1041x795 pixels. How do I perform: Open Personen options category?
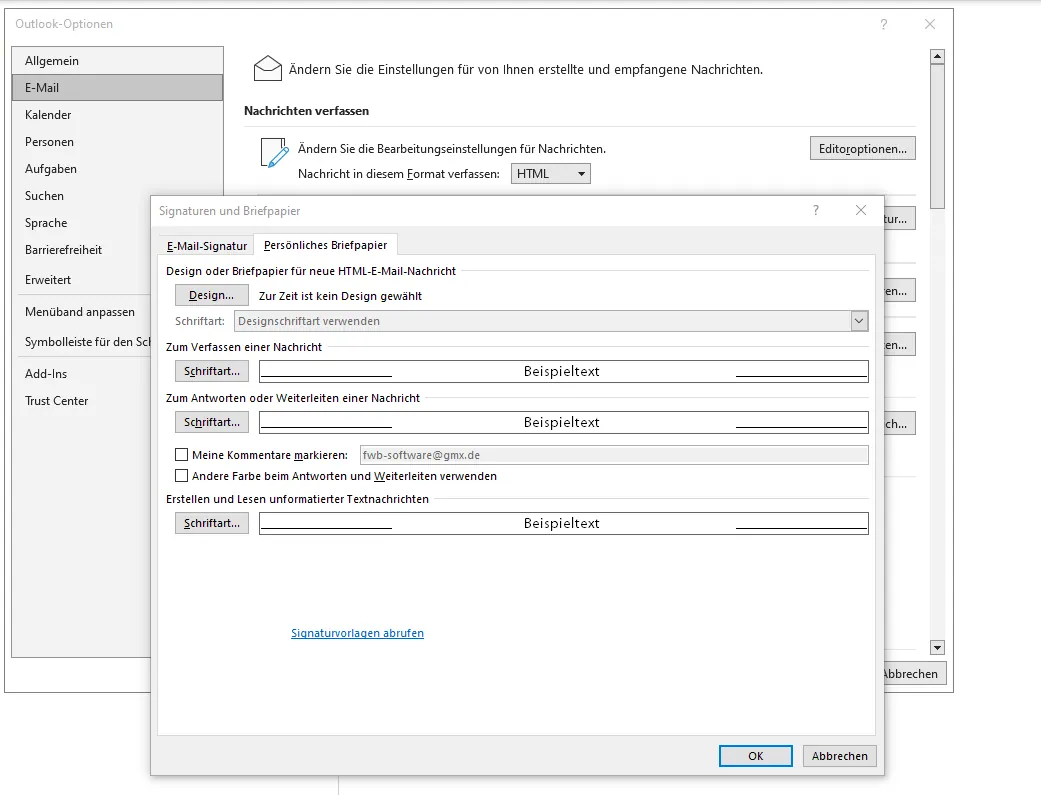coord(118,141)
